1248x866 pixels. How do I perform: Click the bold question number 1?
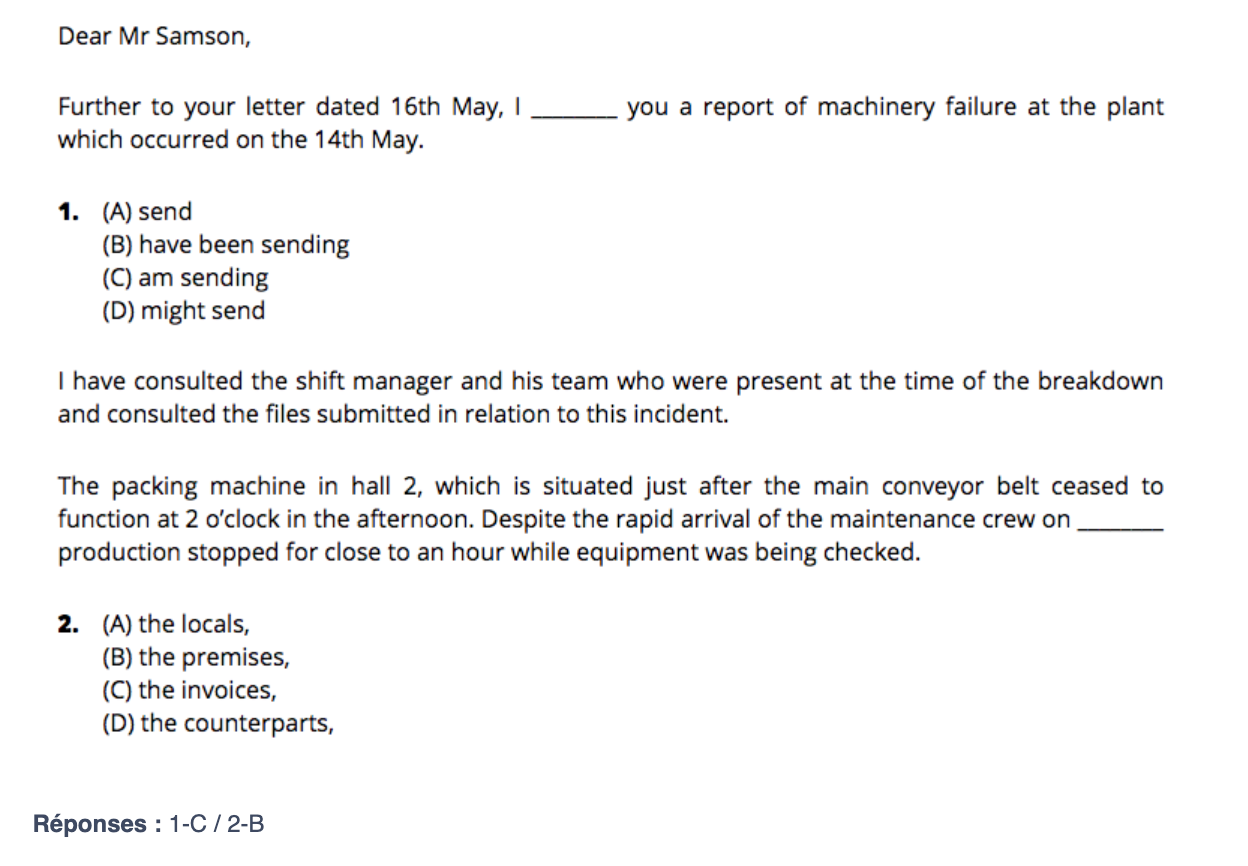pos(68,212)
